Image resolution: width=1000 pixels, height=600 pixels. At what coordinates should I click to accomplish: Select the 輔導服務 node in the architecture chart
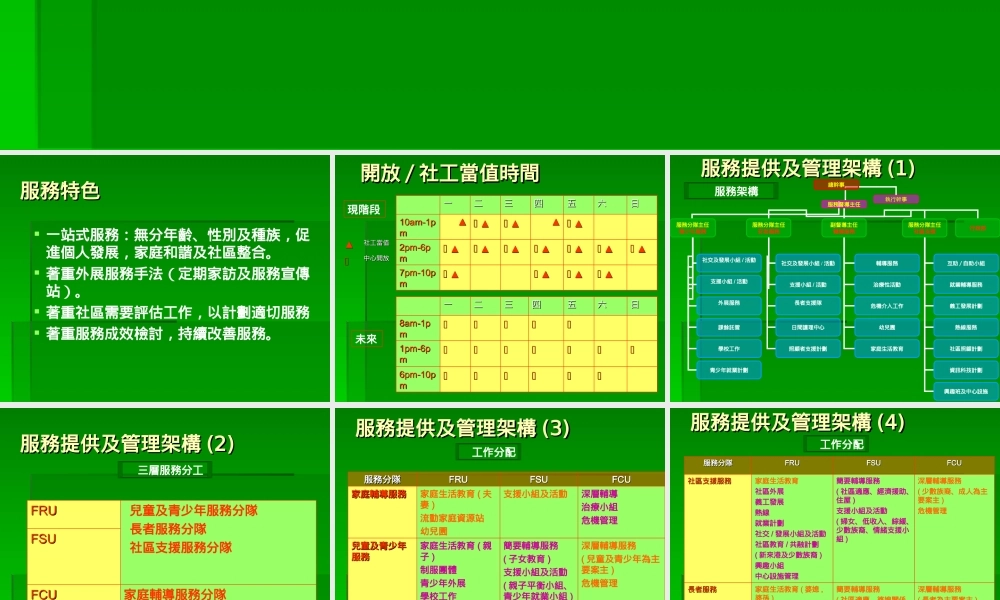coord(884,262)
